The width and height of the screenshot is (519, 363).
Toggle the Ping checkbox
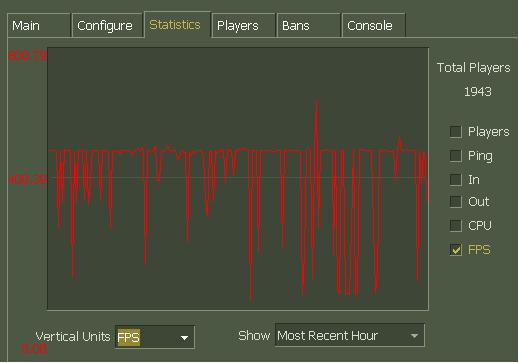pyautogui.click(x=455, y=156)
